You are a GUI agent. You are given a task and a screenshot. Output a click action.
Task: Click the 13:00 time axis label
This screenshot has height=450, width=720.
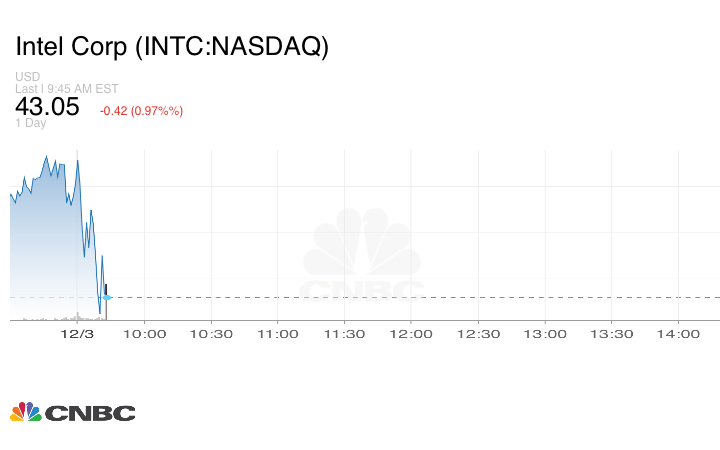coord(545,334)
